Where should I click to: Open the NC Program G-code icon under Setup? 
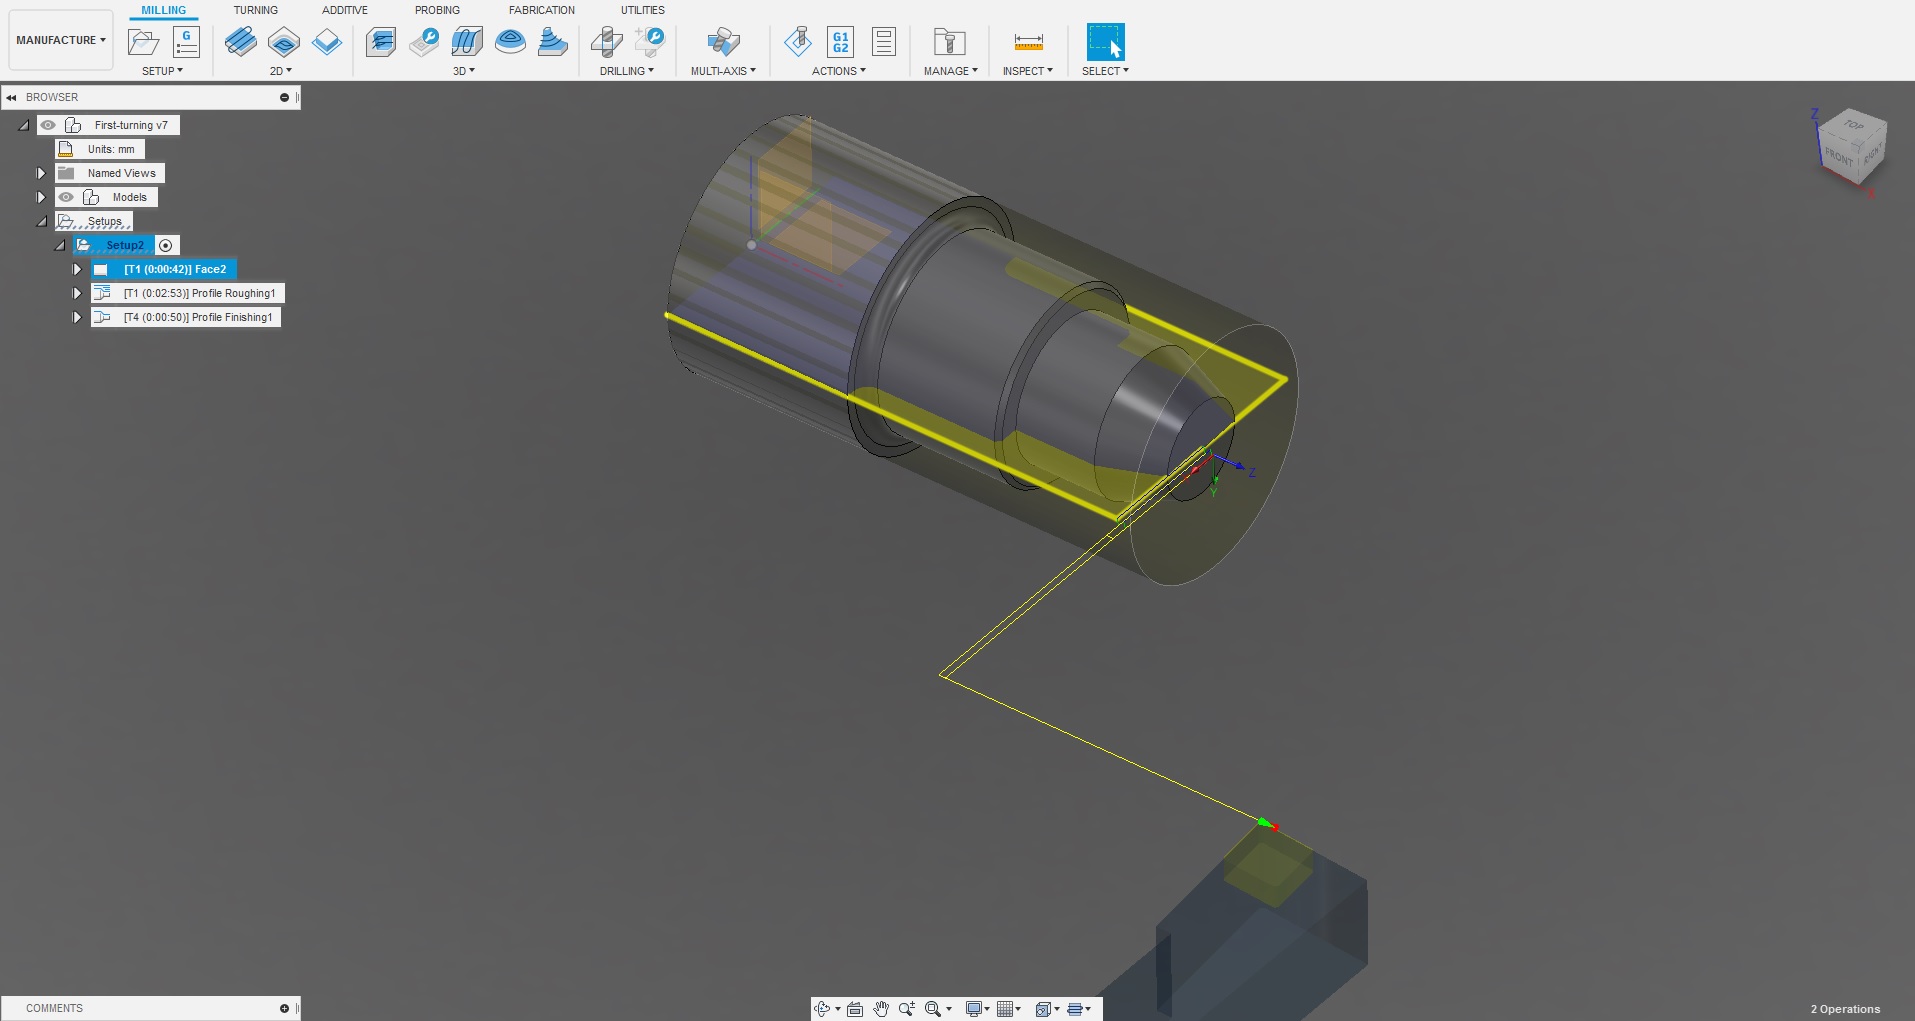tap(186, 42)
